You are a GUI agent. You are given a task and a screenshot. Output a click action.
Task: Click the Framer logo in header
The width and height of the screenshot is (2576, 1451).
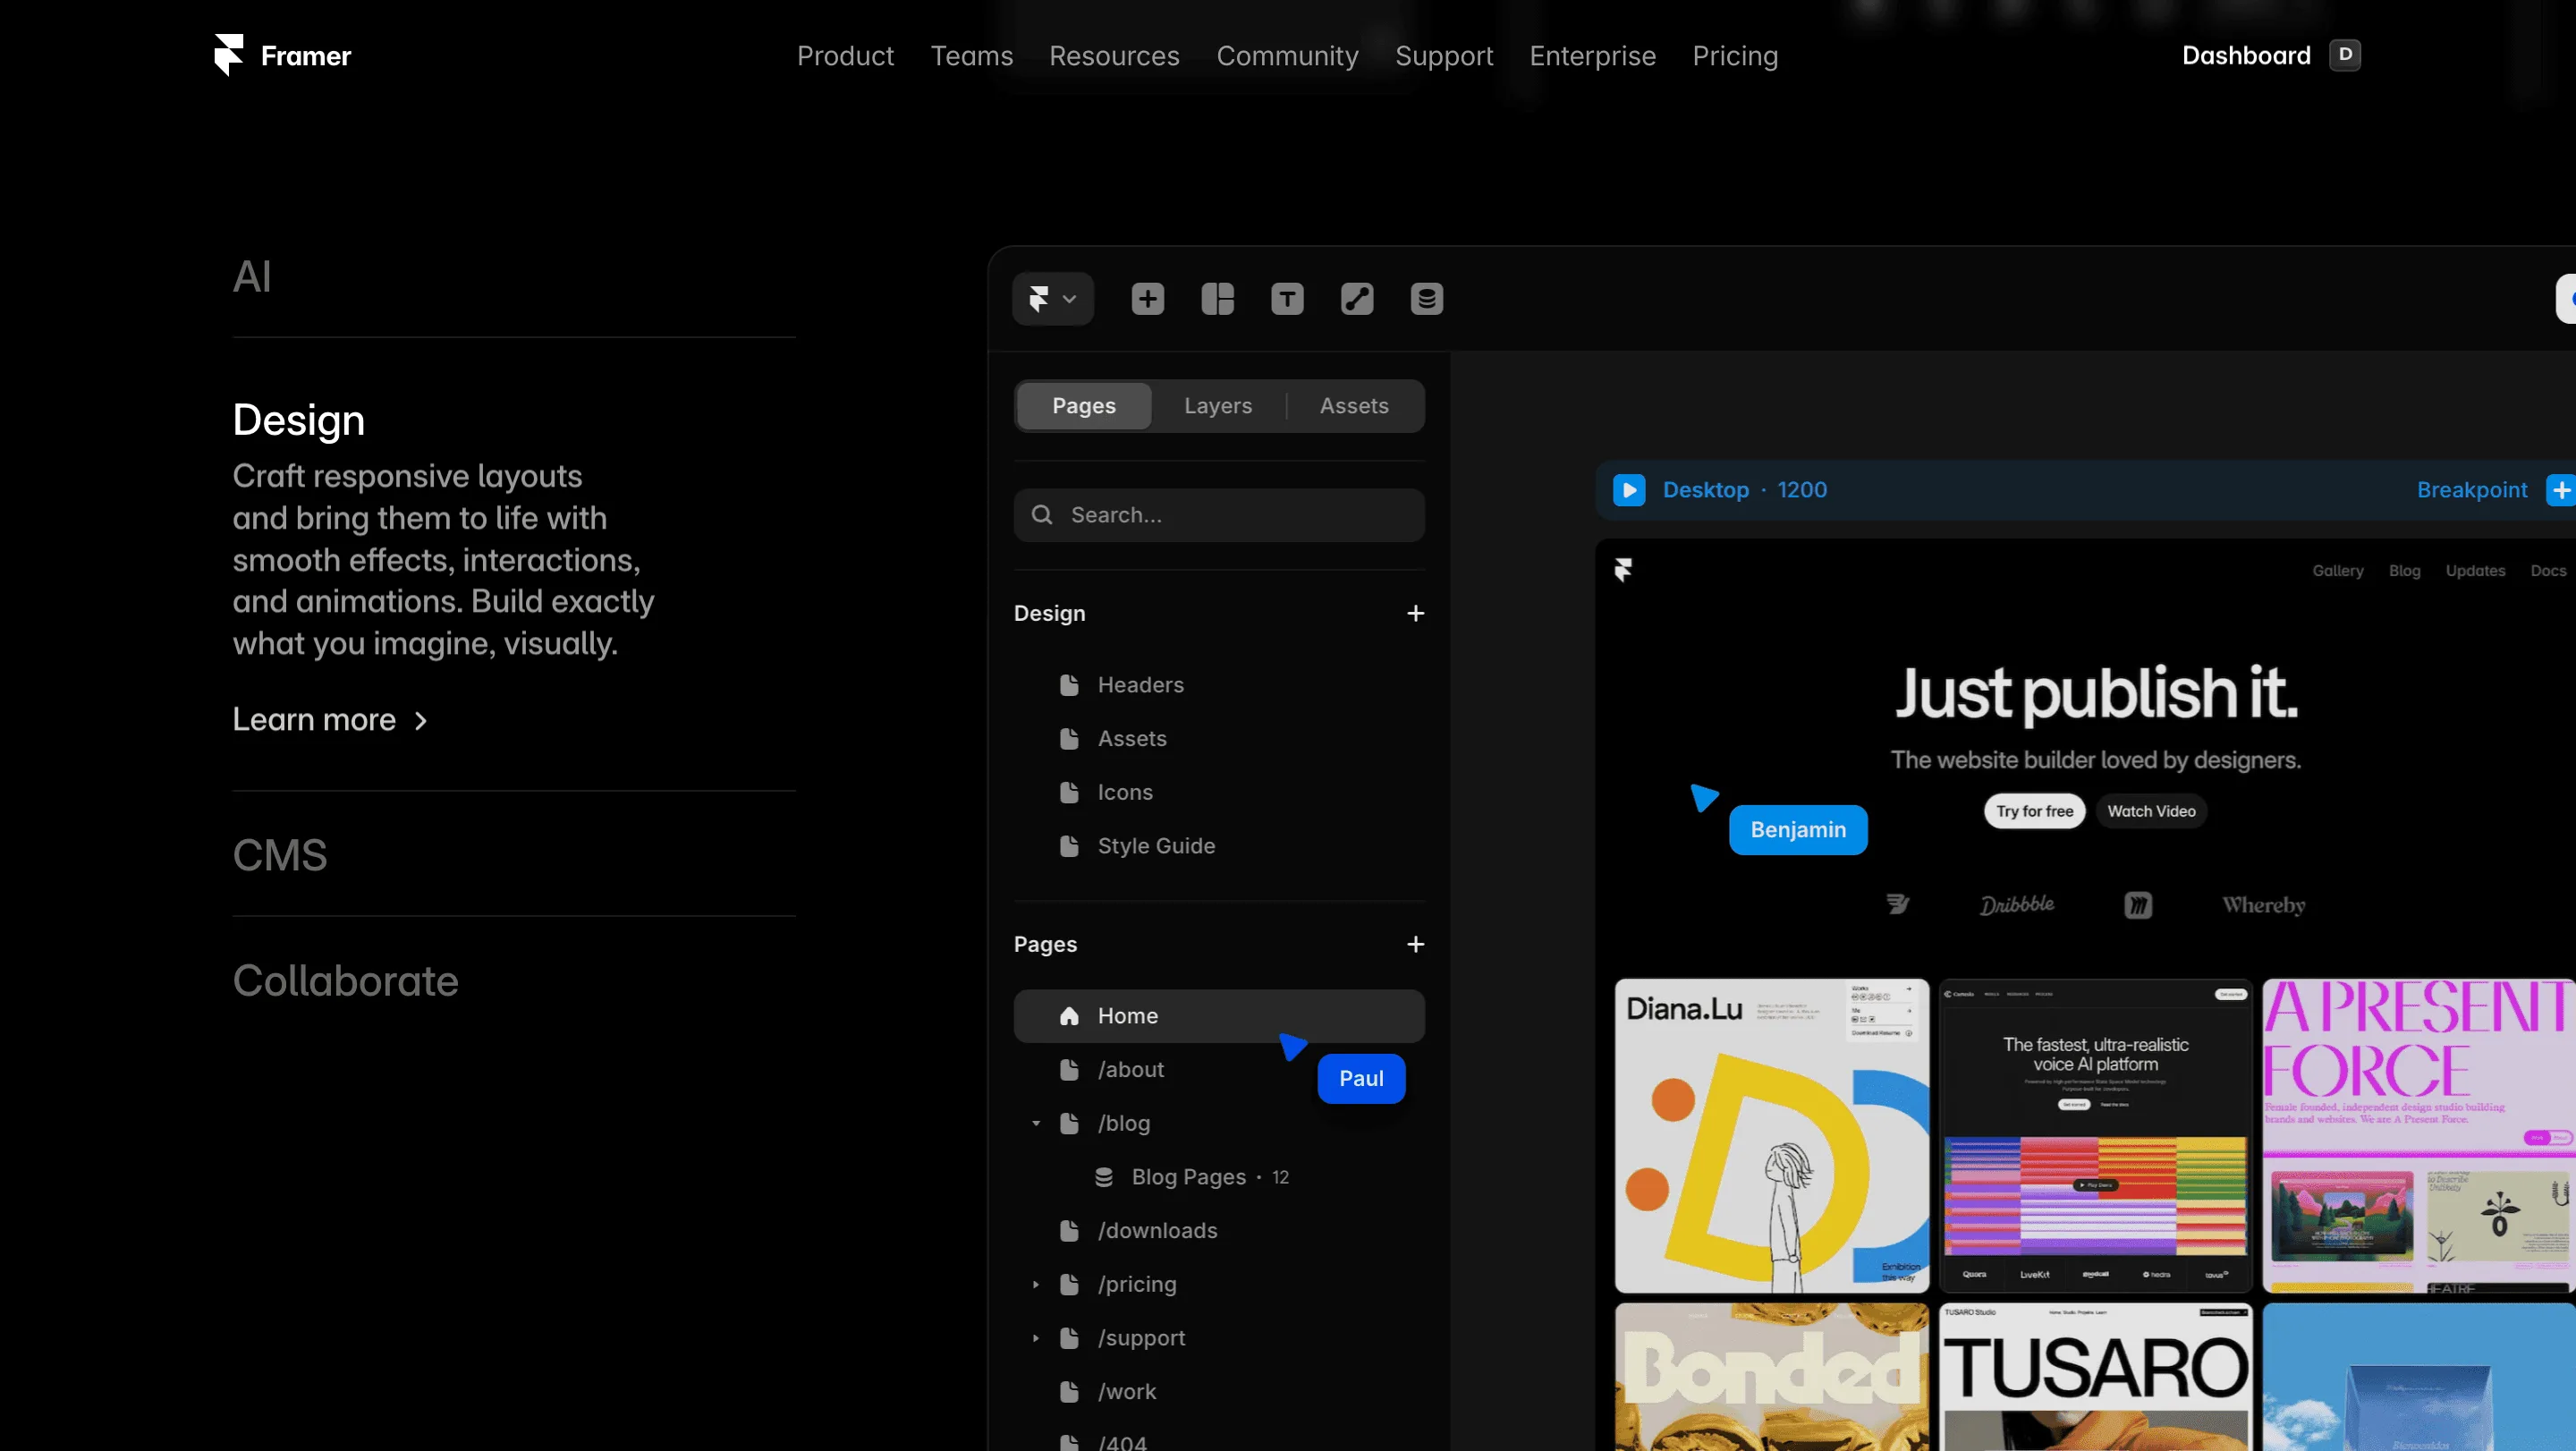[283, 55]
